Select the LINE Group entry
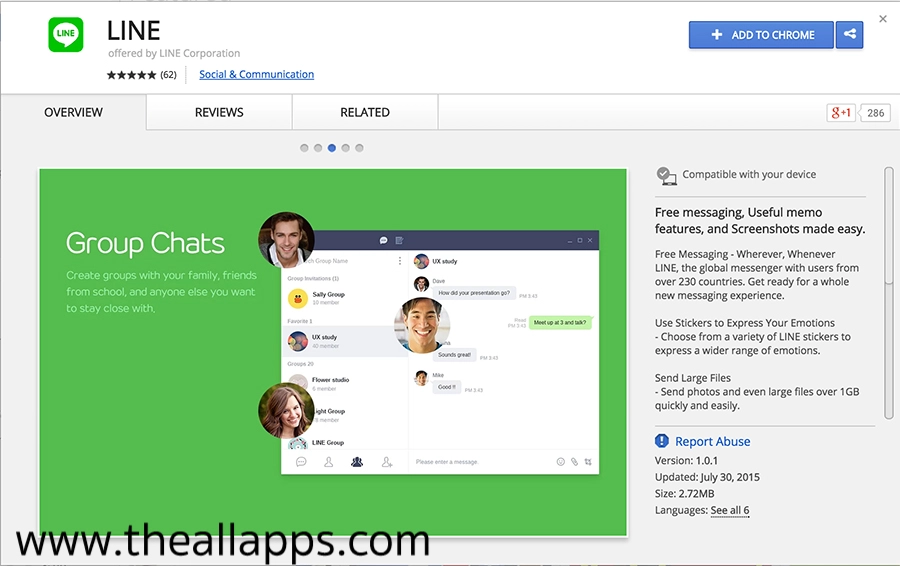900x566 pixels. tap(344, 443)
